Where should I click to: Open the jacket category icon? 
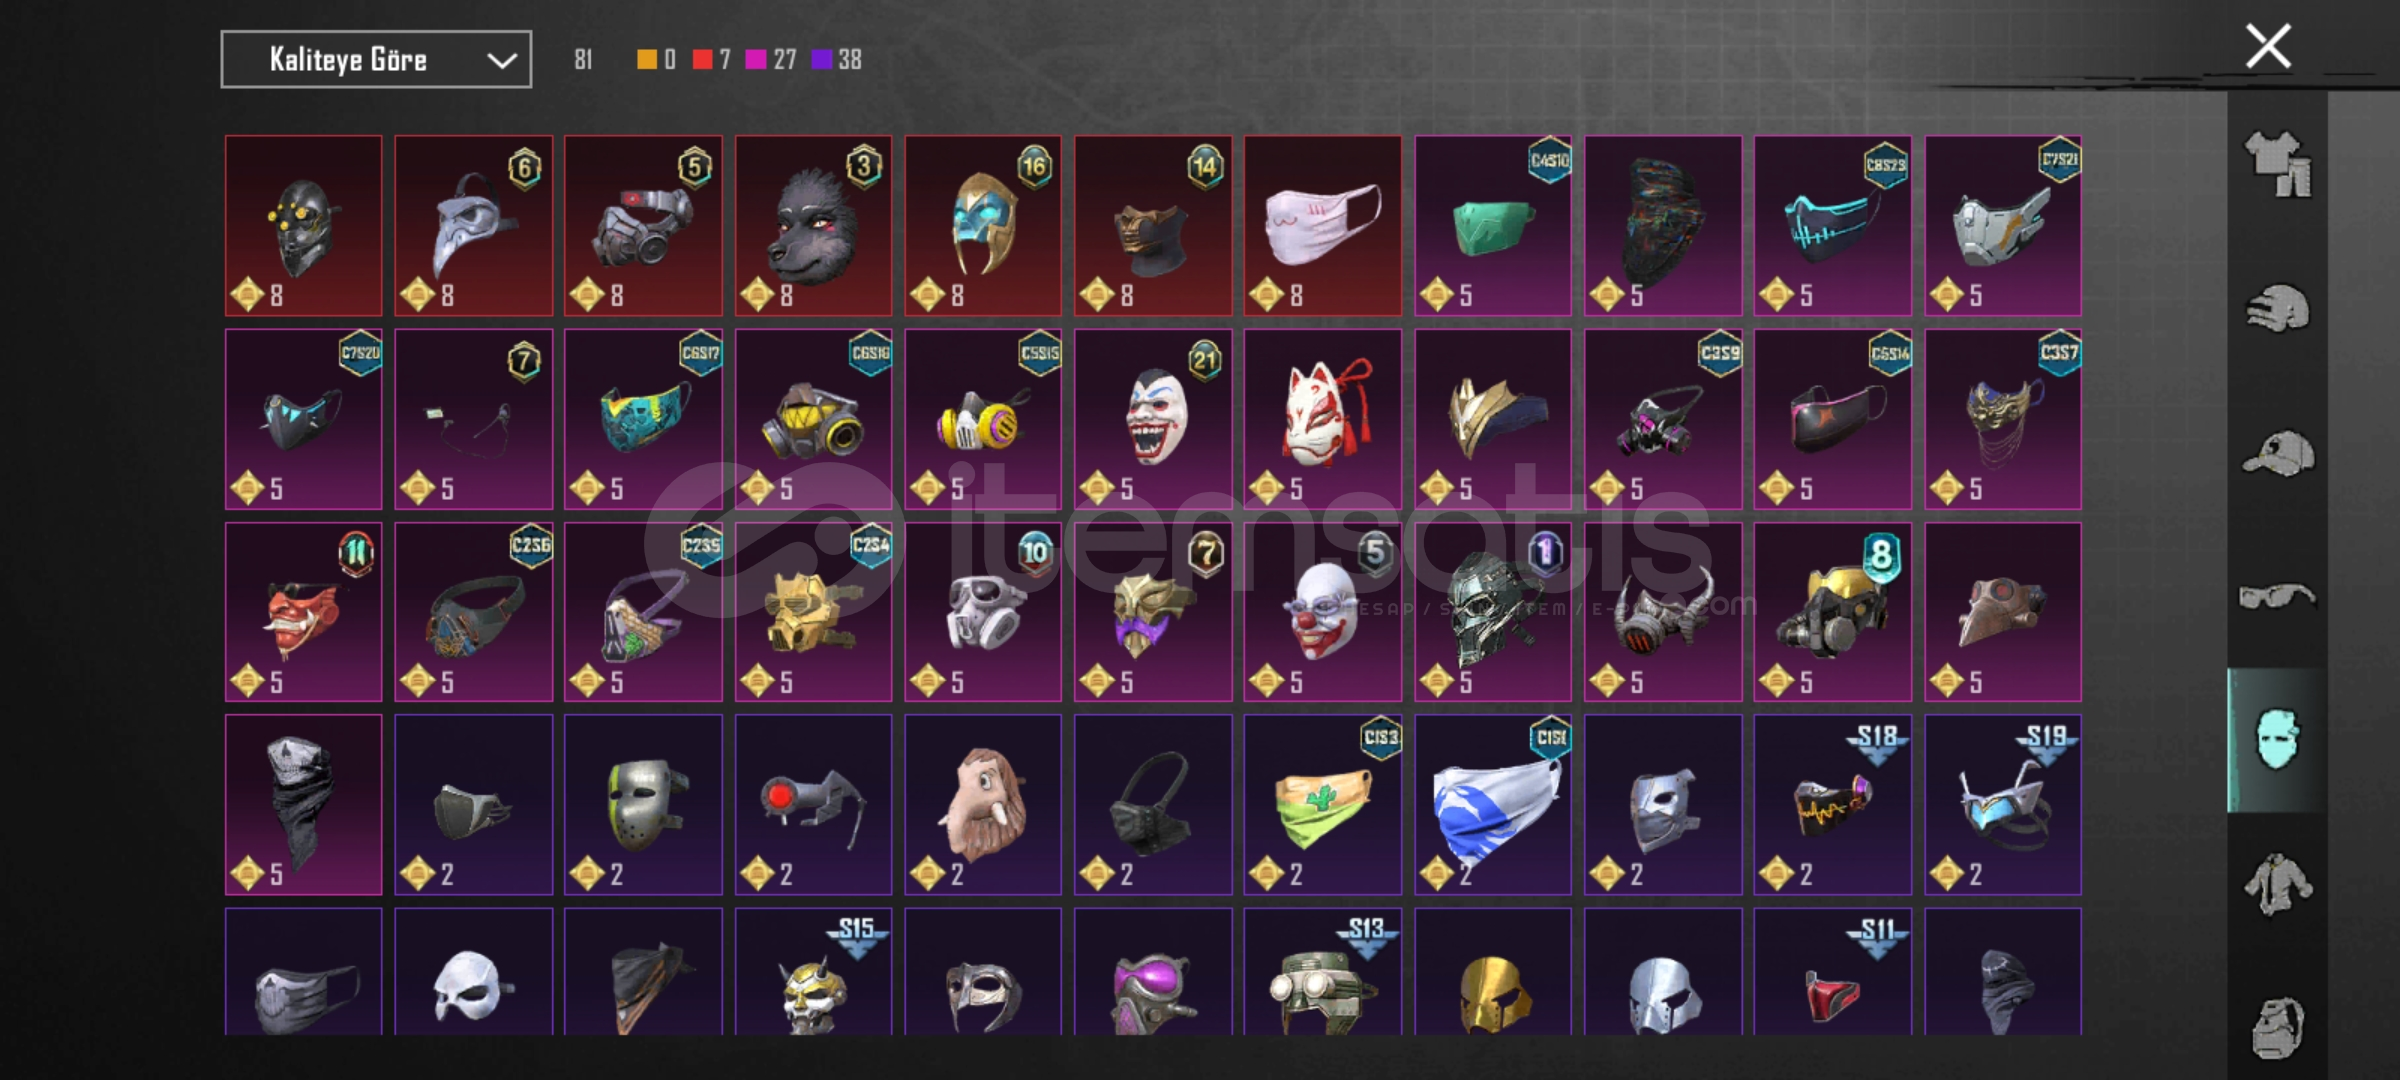click(2277, 883)
